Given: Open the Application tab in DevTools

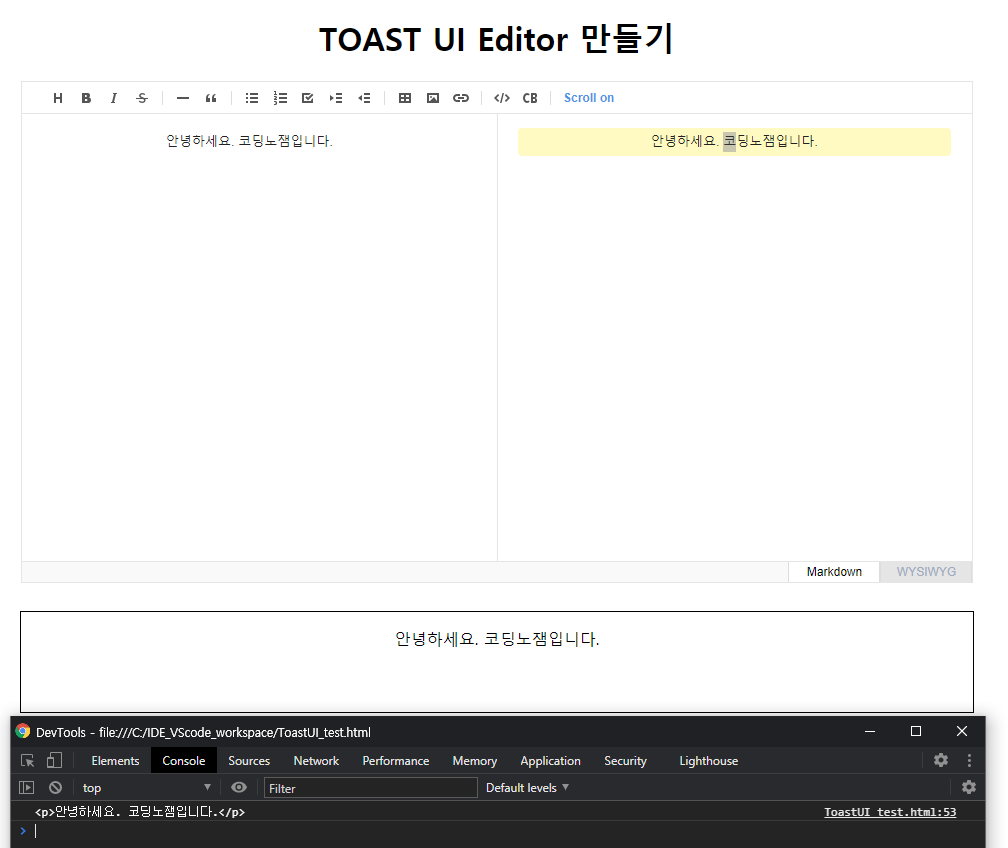Looking at the screenshot, I should pos(550,761).
